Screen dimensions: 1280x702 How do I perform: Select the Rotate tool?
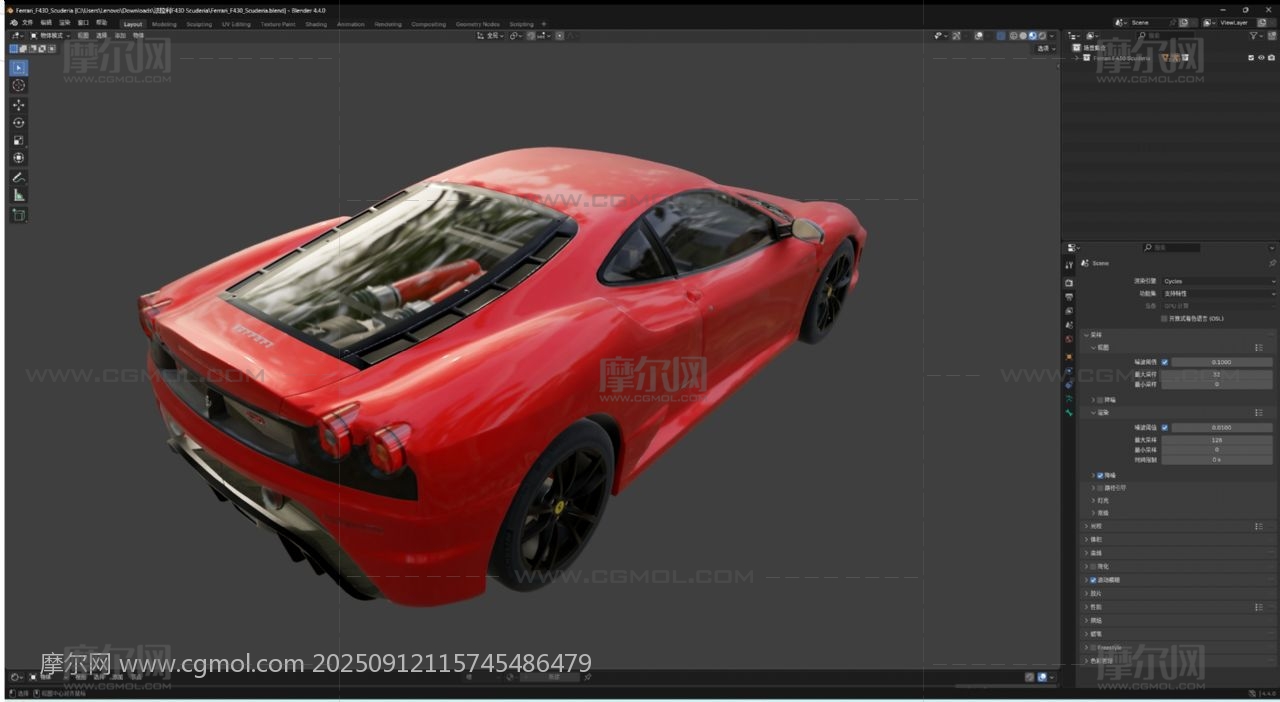(19, 123)
